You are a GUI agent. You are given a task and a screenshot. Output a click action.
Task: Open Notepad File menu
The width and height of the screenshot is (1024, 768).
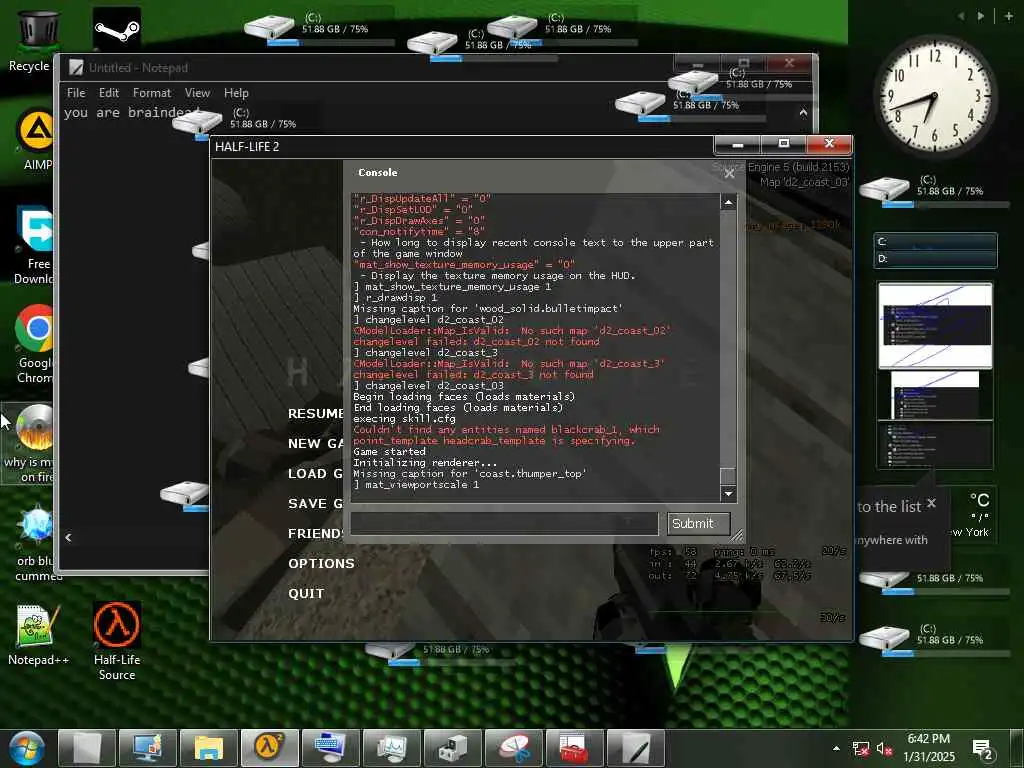point(76,93)
